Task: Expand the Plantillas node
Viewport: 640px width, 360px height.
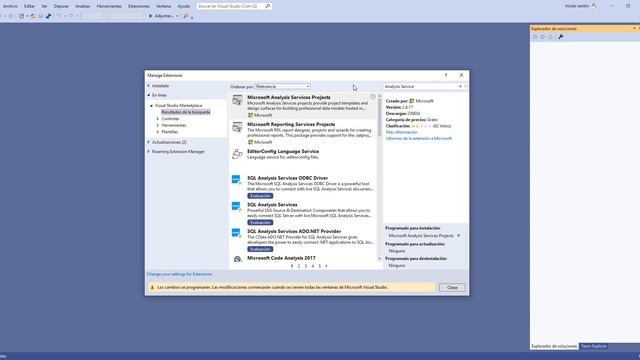Action: (158, 132)
